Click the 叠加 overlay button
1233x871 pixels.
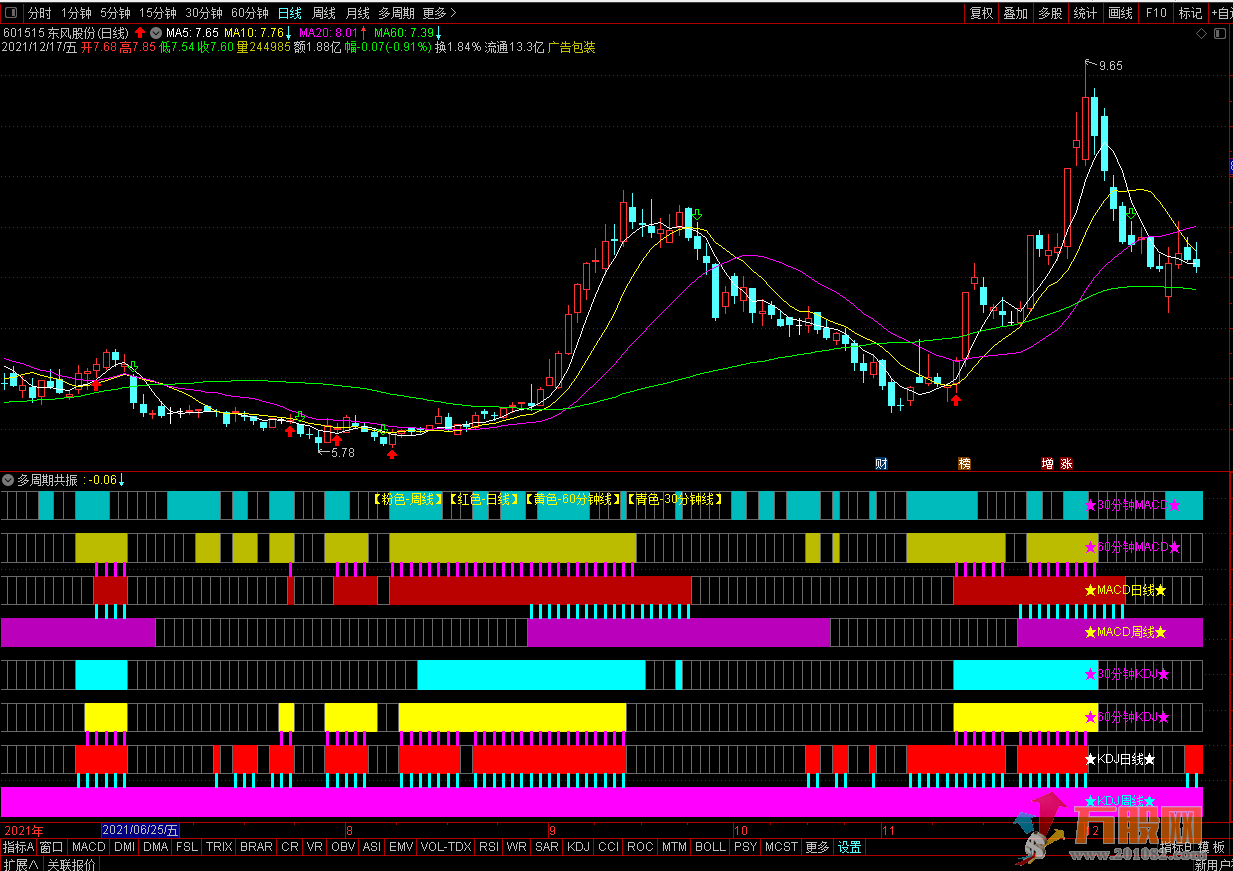click(1016, 13)
